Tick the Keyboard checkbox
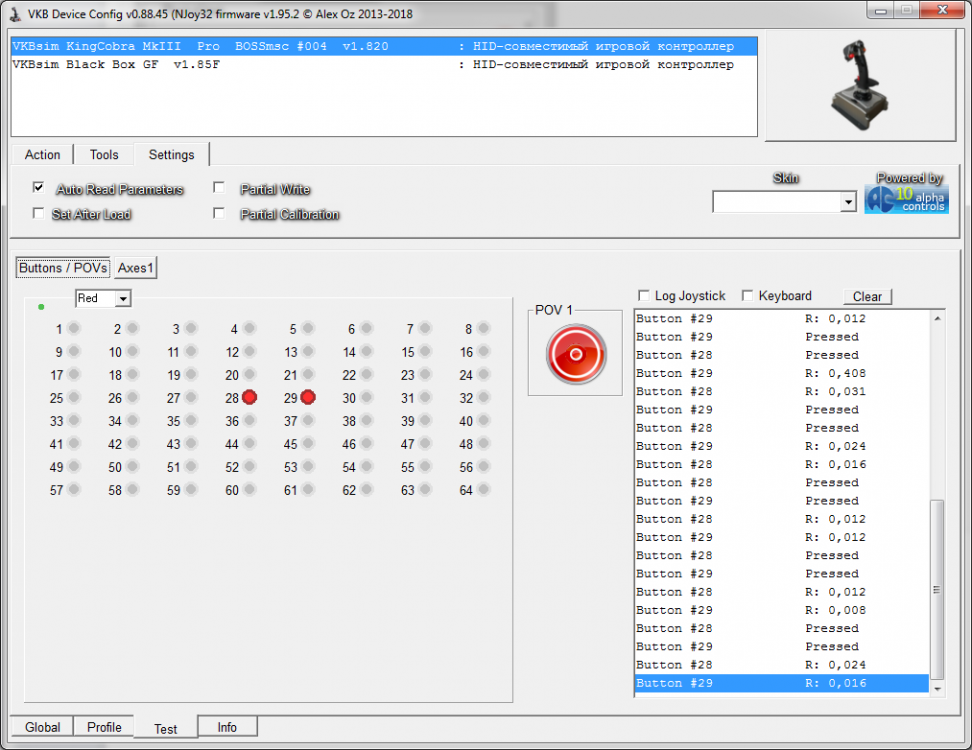The image size is (972, 750). 747,295
